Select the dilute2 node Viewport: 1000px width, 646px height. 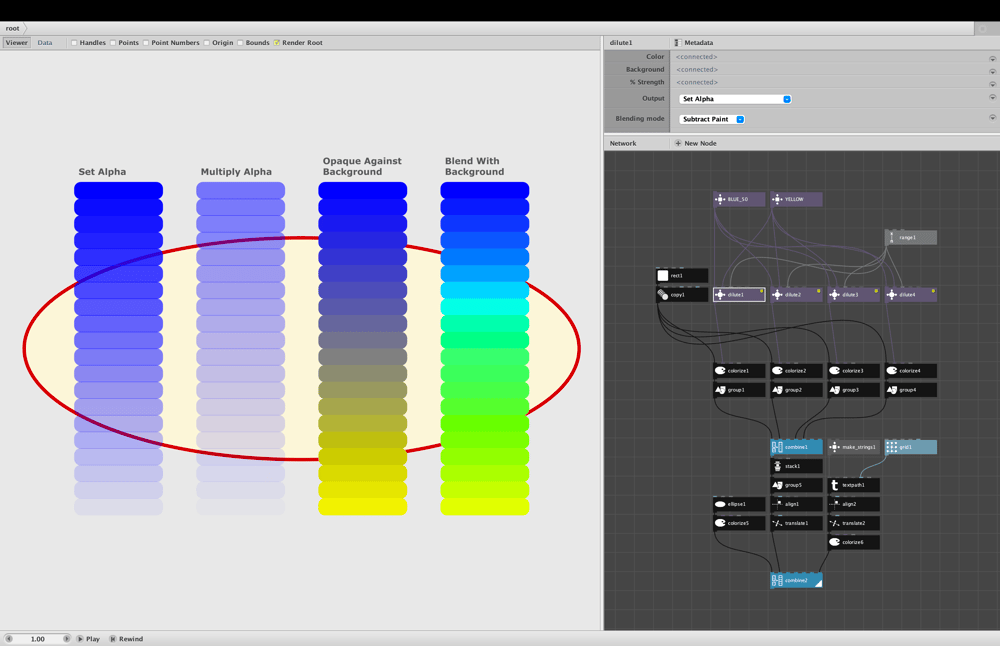(796, 295)
